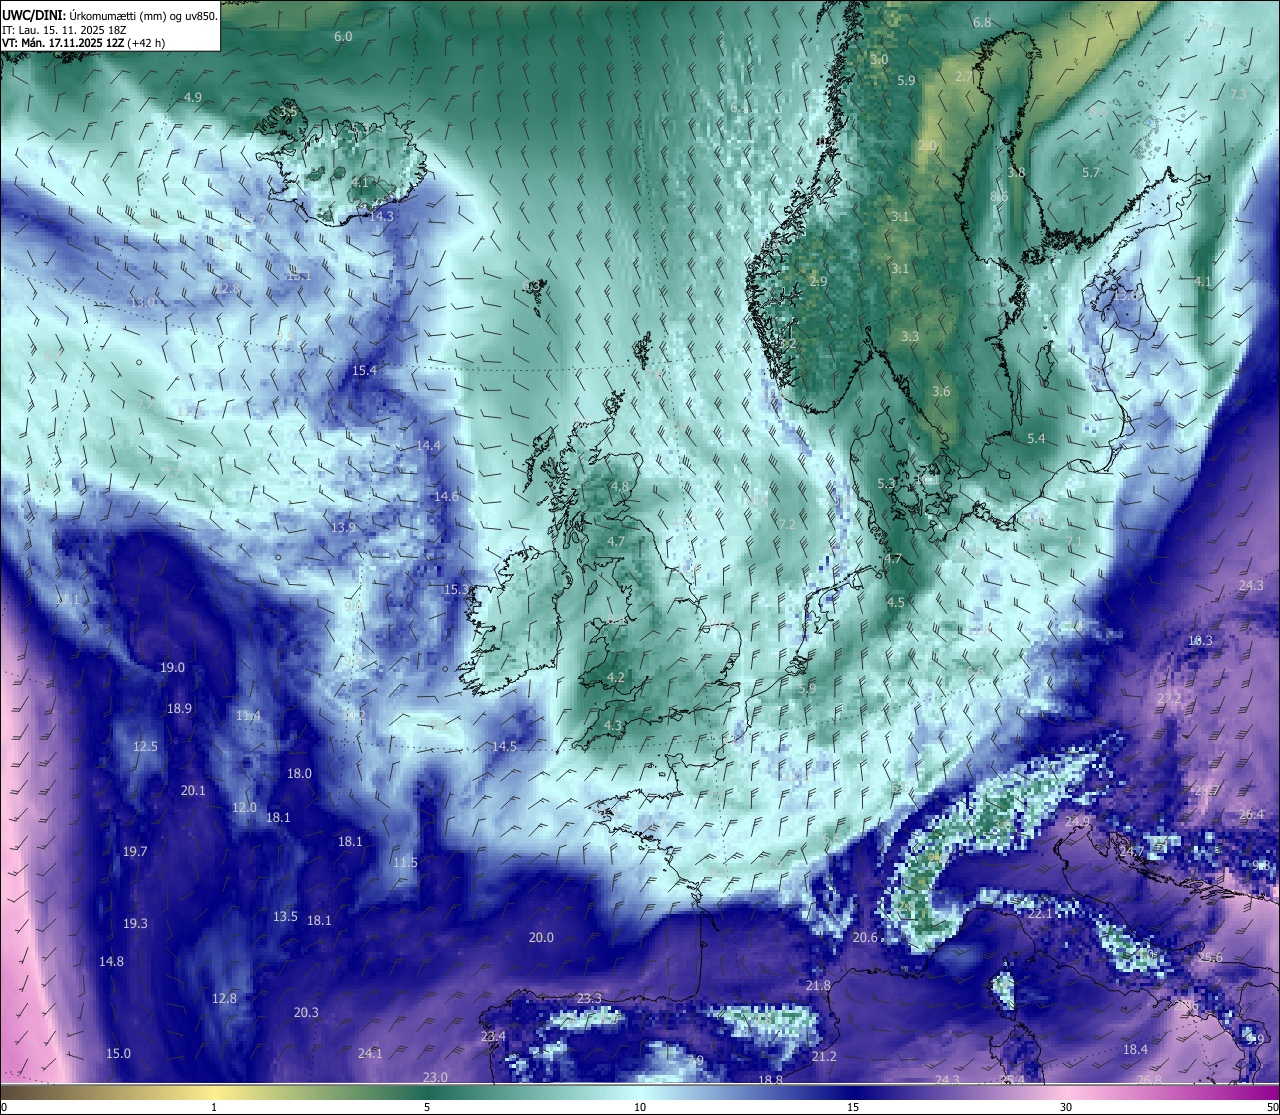The width and height of the screenshot is (1280, 1115).
Task: Click the 22.1 value over northern Italy
Action: point(1041,913)
